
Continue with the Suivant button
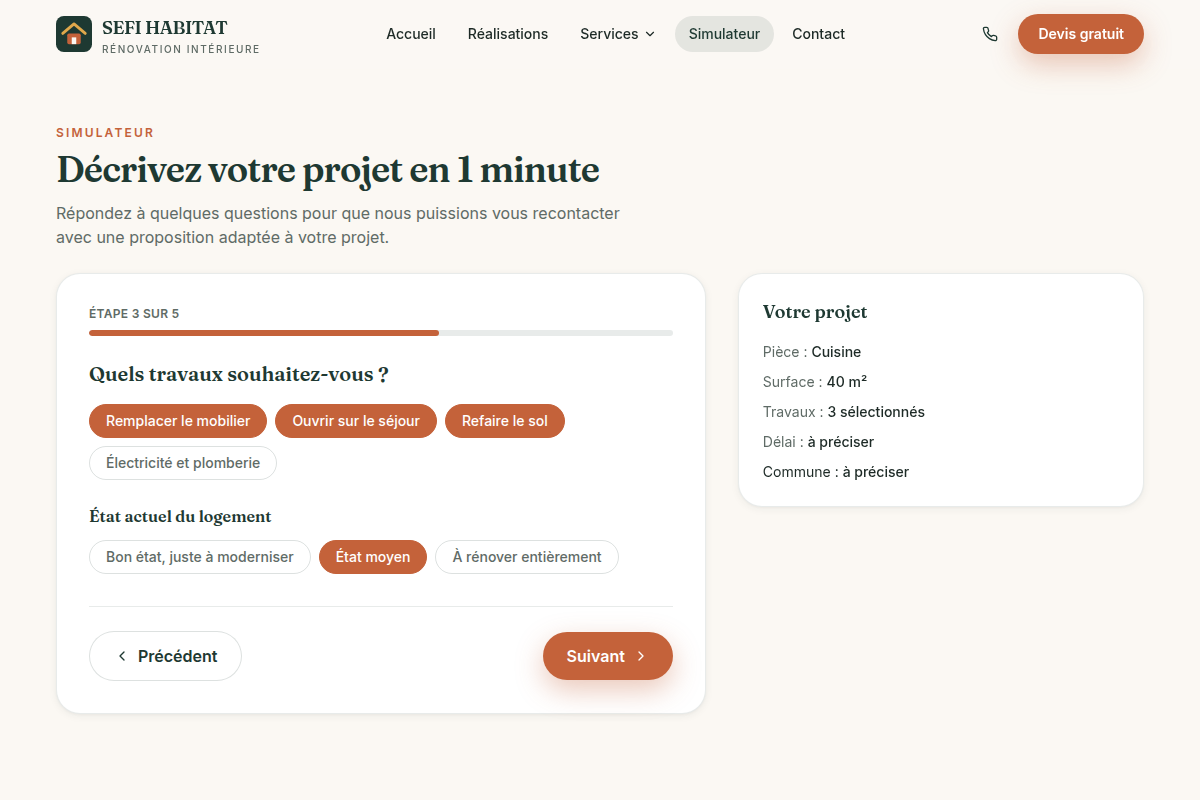(x=608, y=656)
